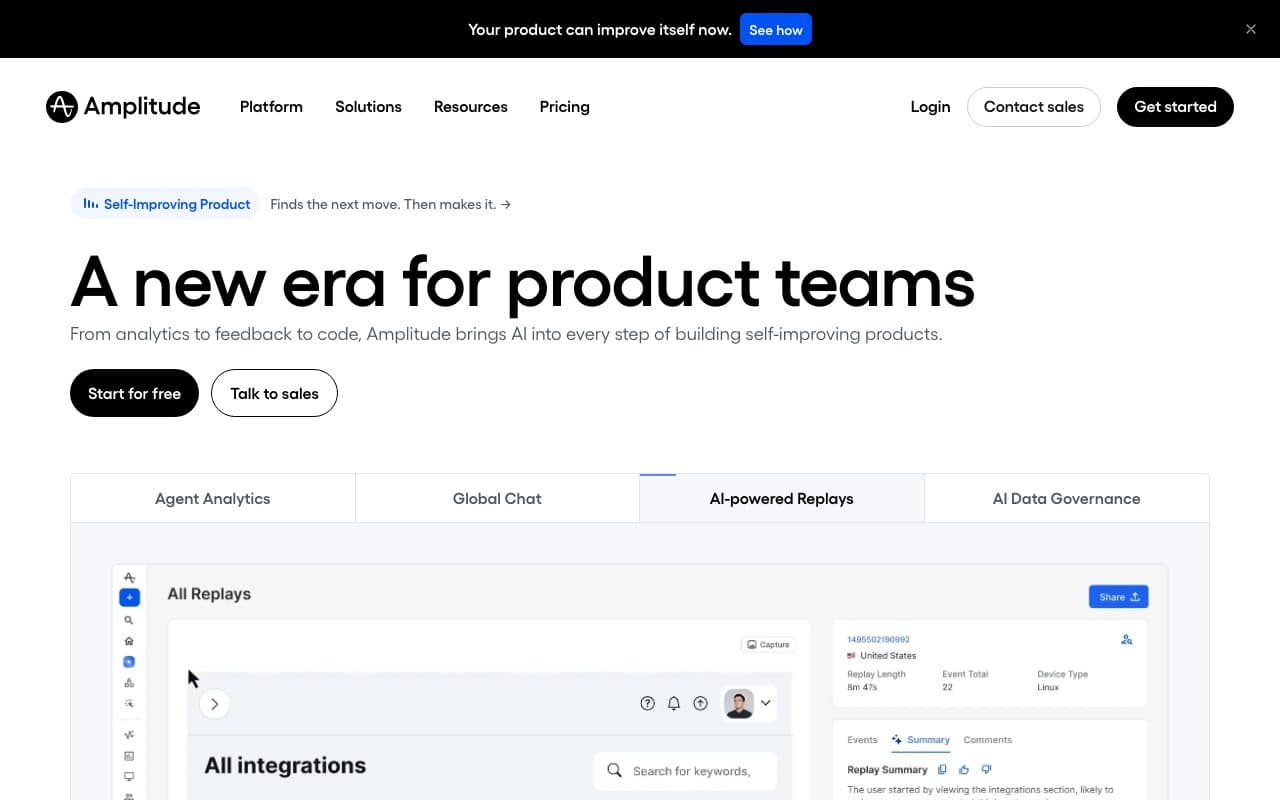Click the bar chart icon in preview sidebar
Viewport: 1280px width, 800px height.
(x=129, y=756)
